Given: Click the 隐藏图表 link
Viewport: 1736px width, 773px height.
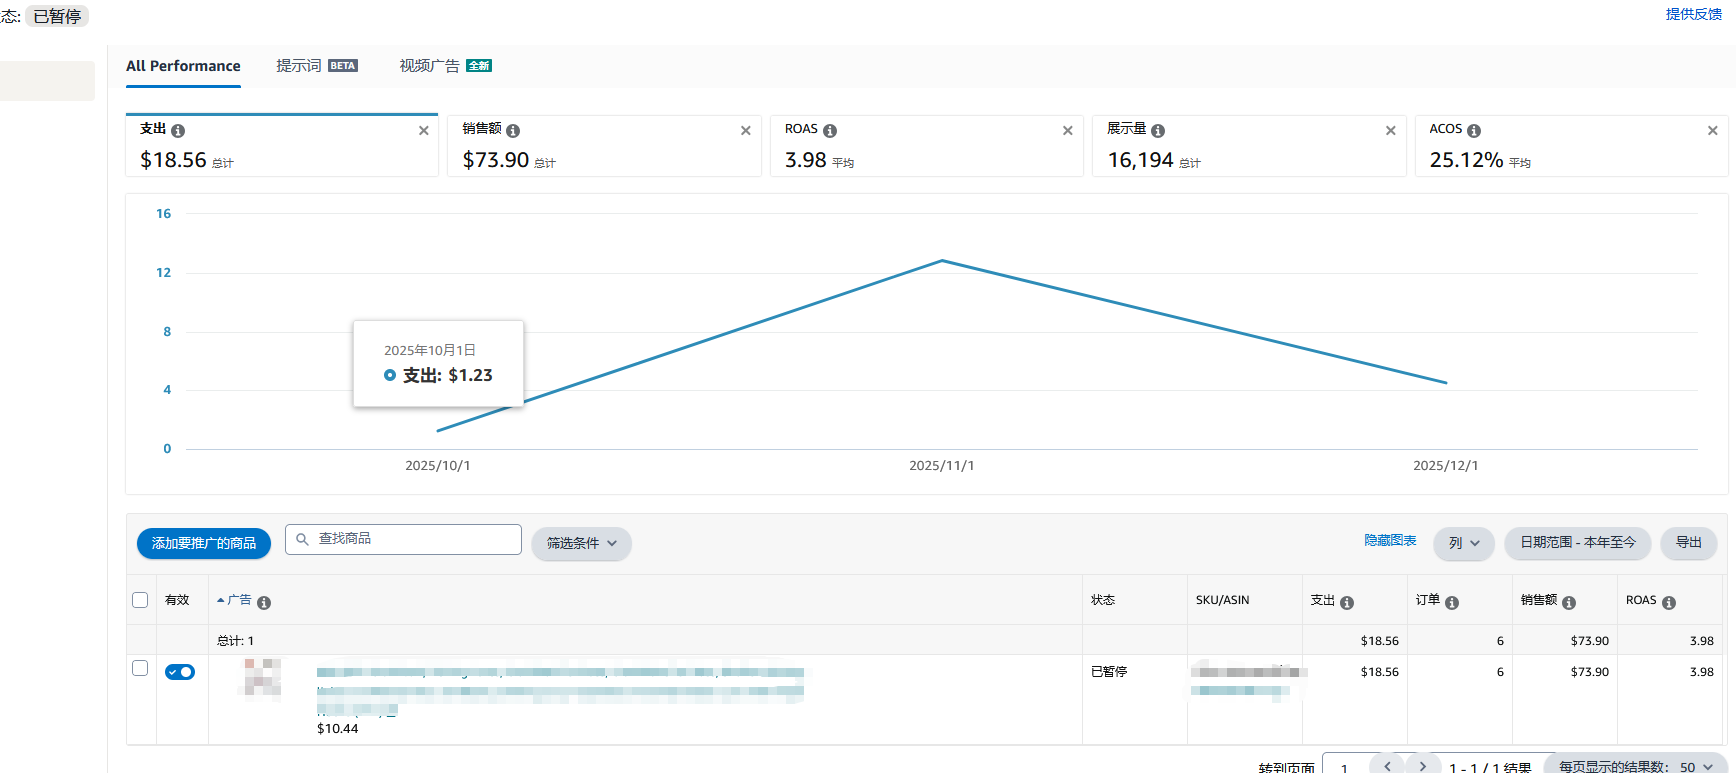Looking at the screenshot, I should click(1390, 540).
